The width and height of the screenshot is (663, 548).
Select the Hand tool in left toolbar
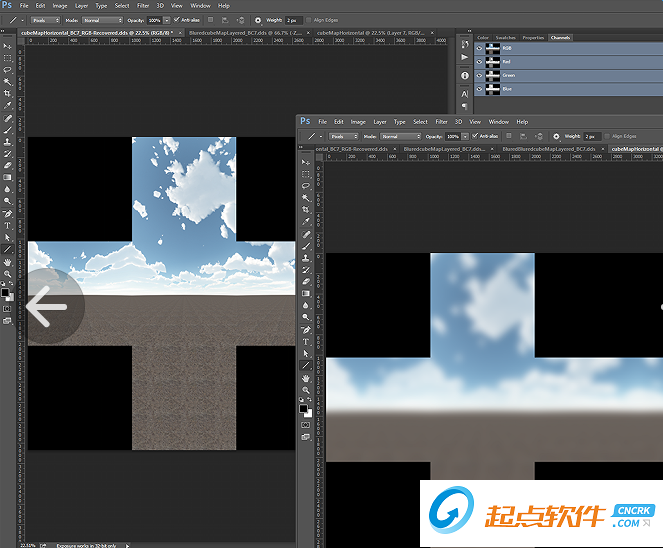point(7,261)
